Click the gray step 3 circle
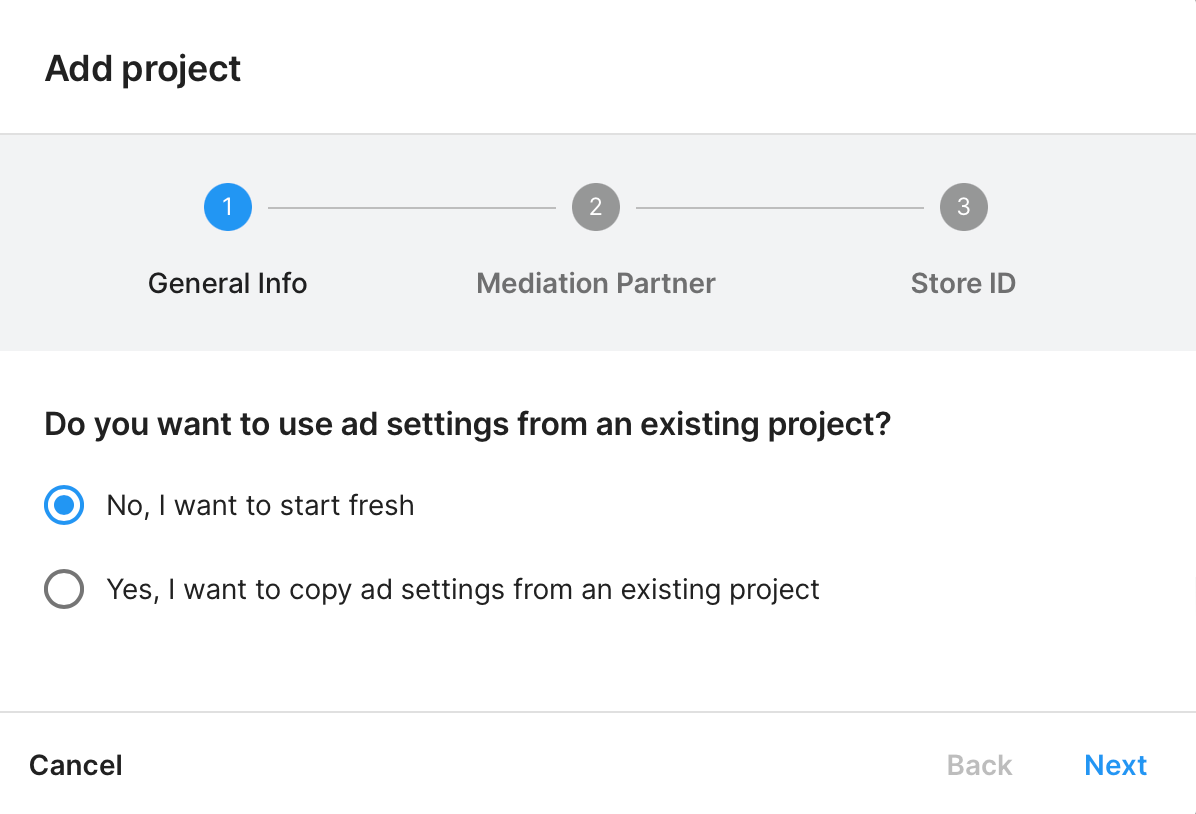 coord(963,207)
